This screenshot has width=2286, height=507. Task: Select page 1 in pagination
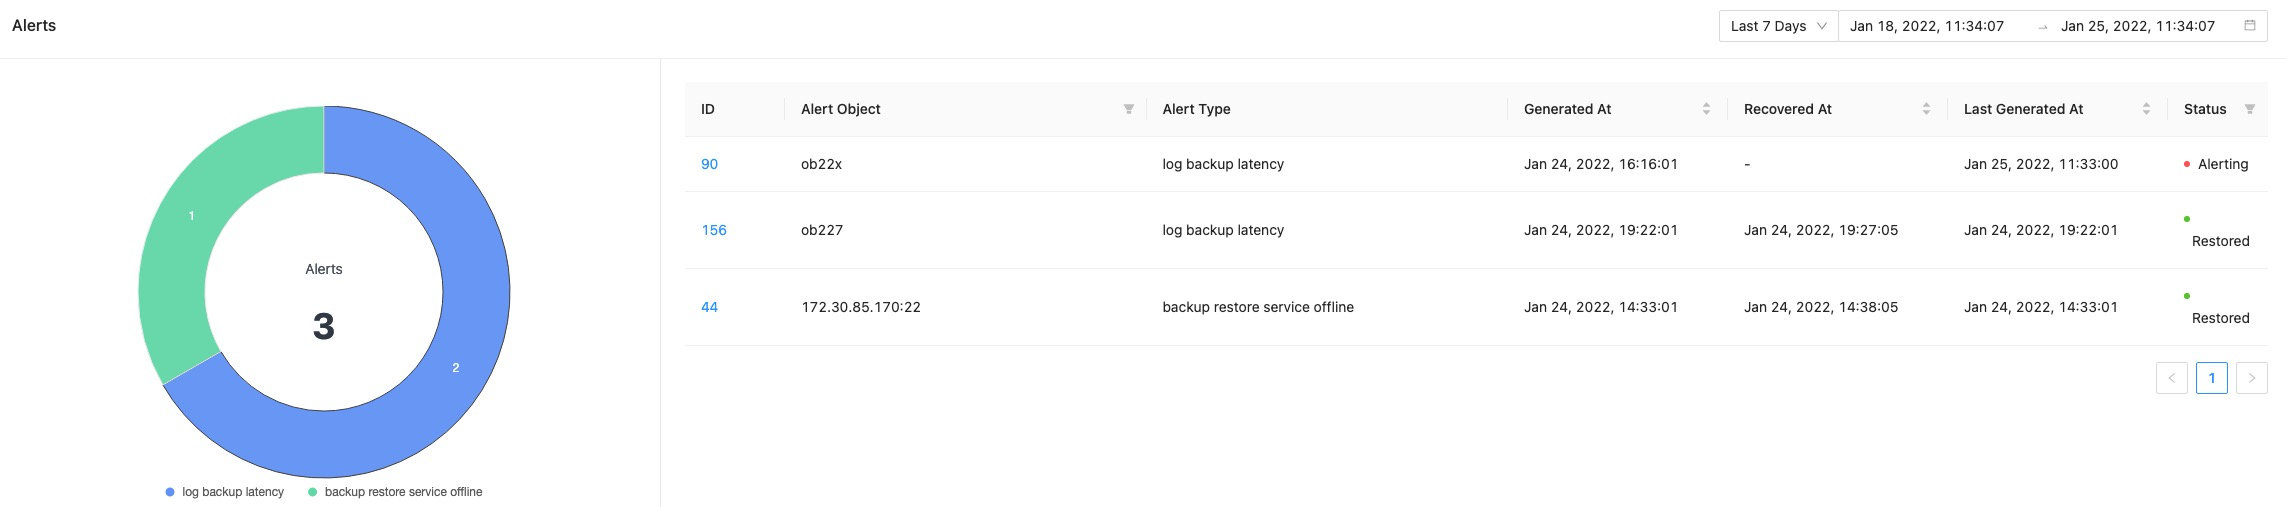(2211, 378)
